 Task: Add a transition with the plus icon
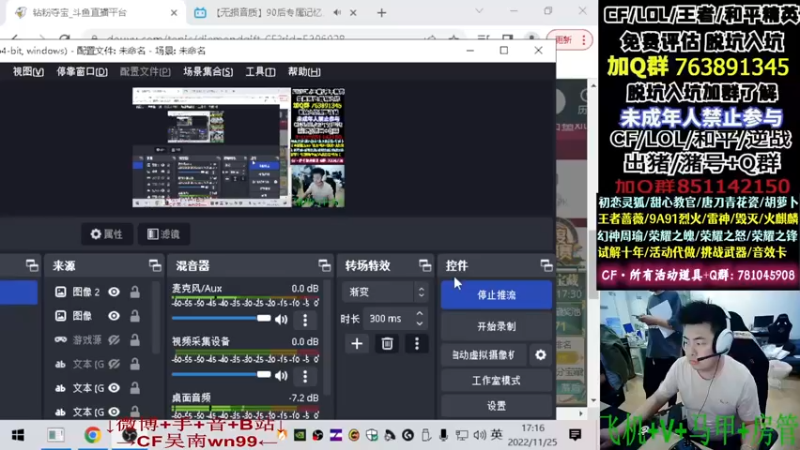357,343
